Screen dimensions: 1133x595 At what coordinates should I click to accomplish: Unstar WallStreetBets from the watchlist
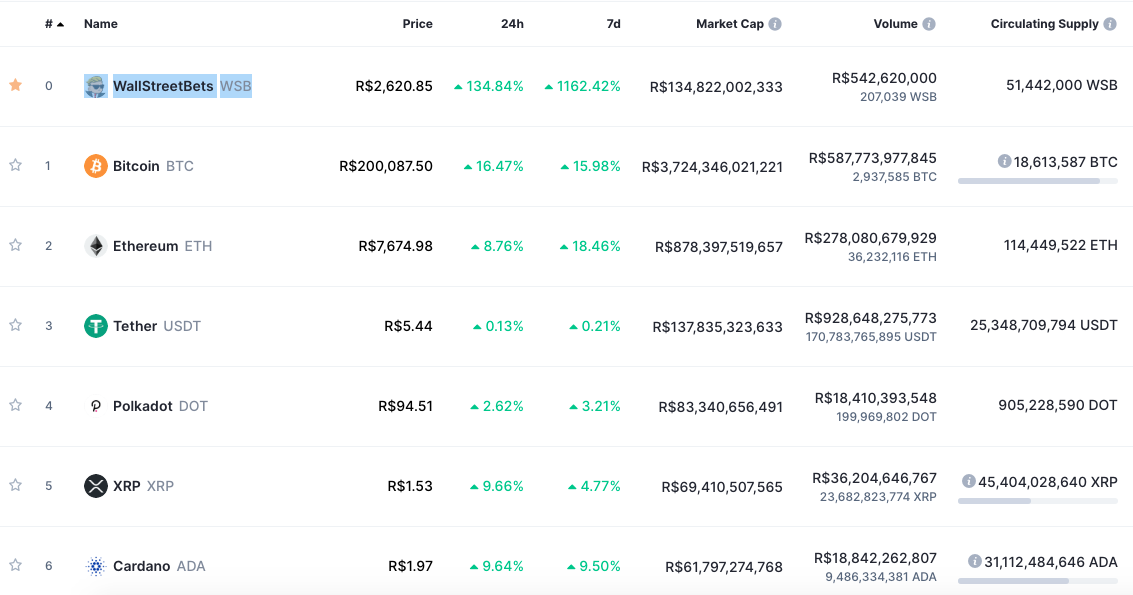pyautogui.click(x=15, y=85)
